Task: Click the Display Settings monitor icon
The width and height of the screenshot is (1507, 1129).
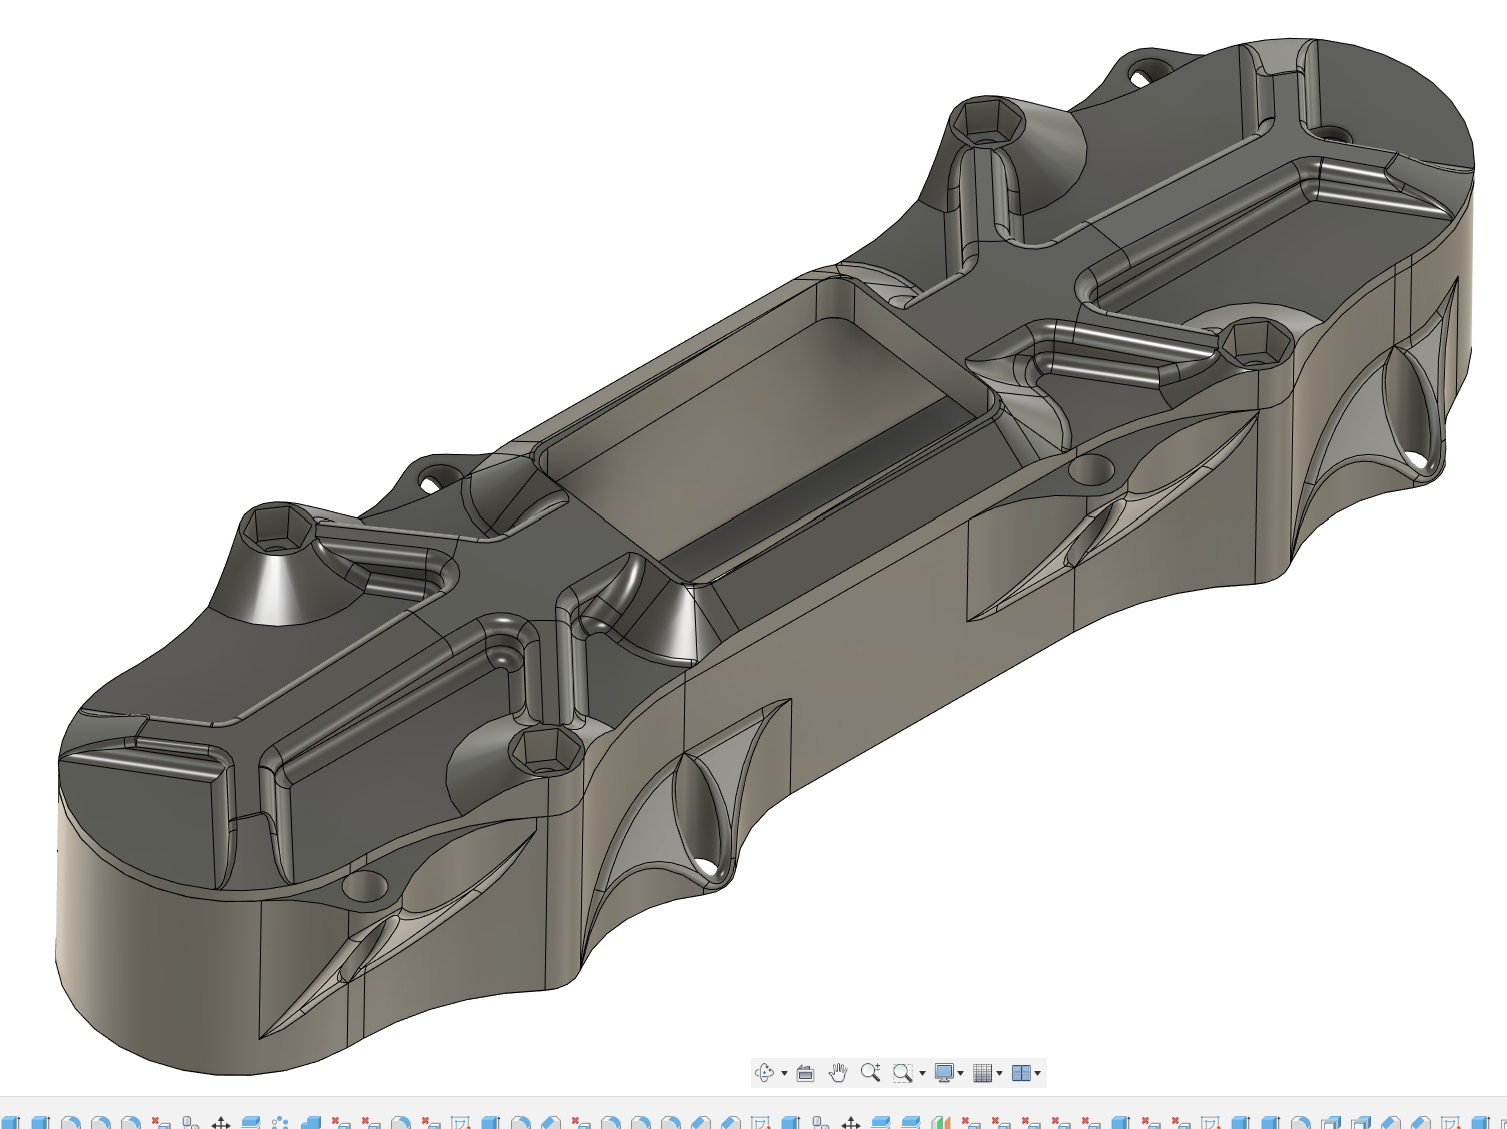Action: 946,1073
